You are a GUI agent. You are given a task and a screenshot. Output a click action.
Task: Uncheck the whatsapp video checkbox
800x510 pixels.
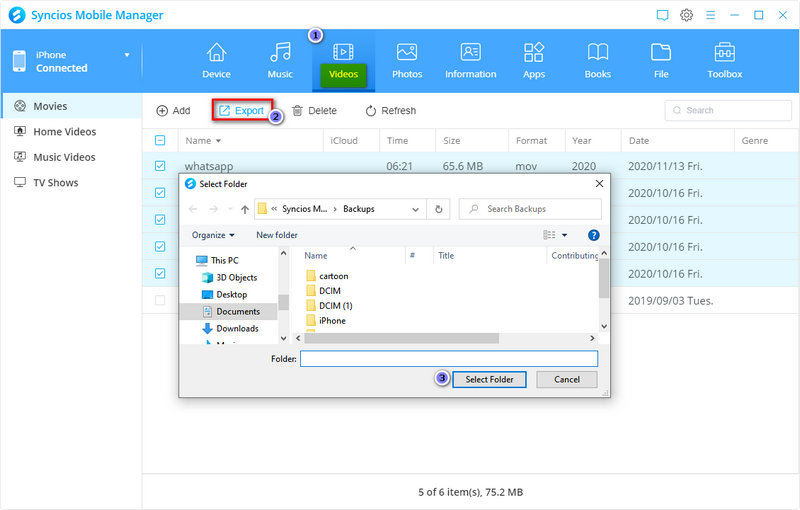[x=160, y=167]
